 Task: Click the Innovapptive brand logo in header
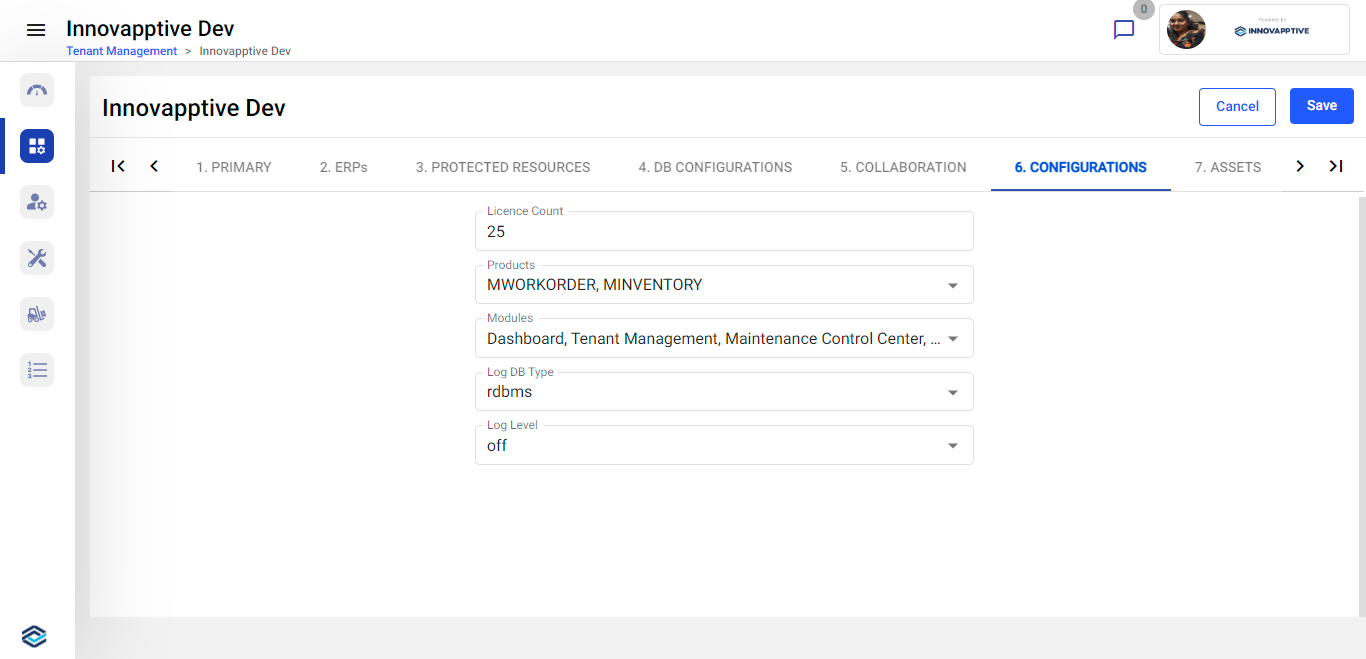1272,30
